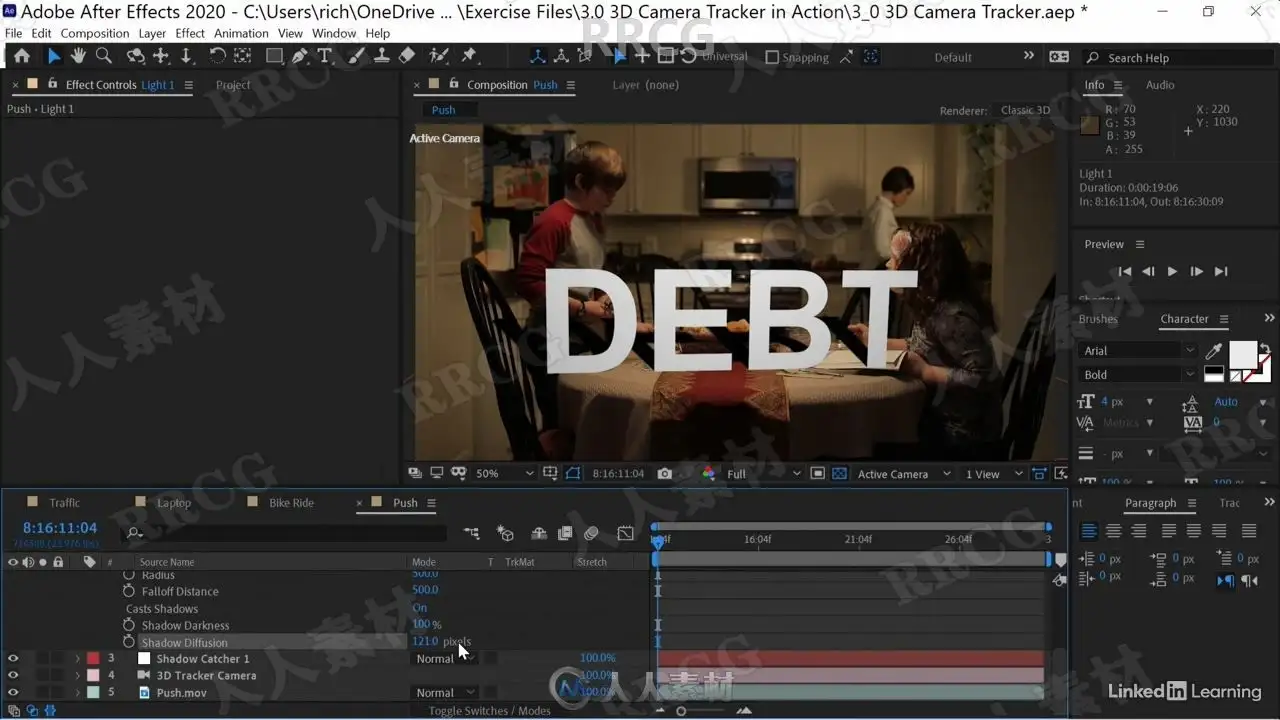Expand the 3D Tracker Camera layer
1280x720 pixels.
tap(78, 676)
